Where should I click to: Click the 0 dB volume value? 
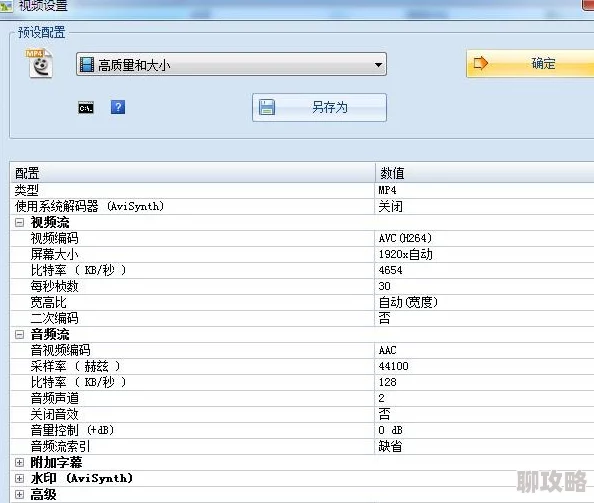pyautogui.click(x=390, y=430)
